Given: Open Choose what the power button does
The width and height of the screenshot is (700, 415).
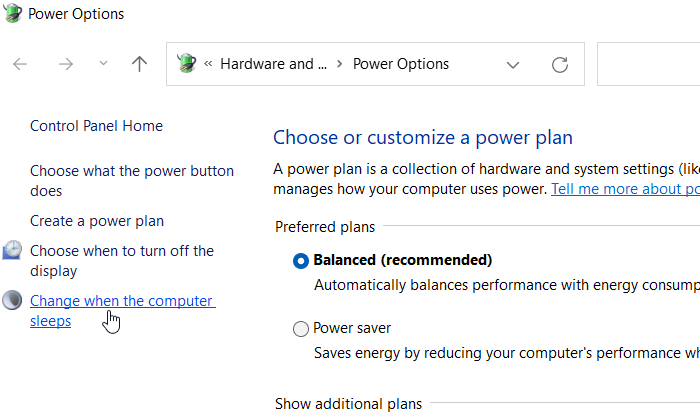Looking at the screenshot, I should pyautogui.click(x=132, y=181).
